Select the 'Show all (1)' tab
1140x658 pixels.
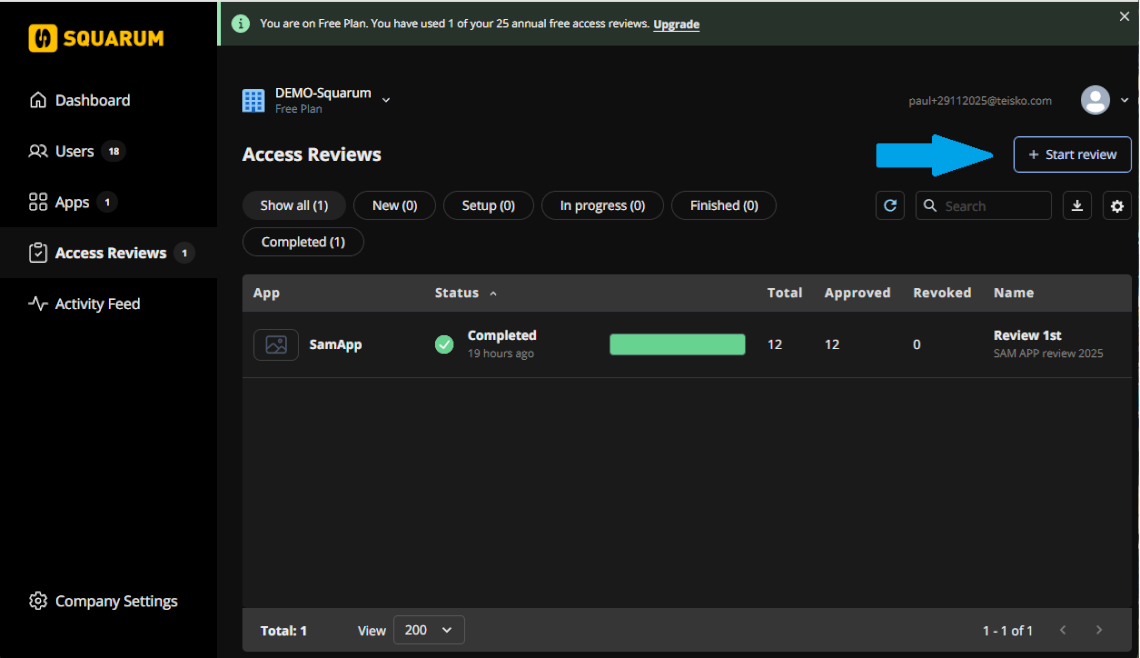click(294, 205)
